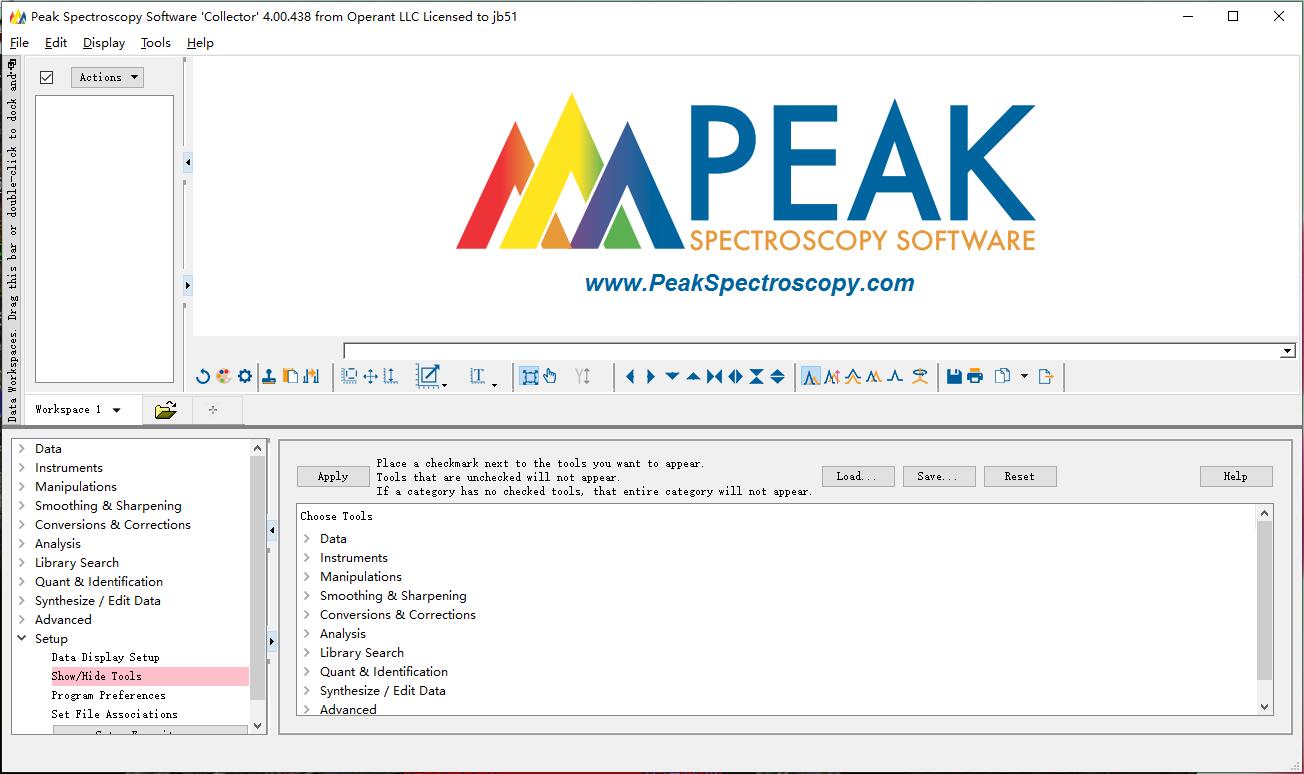
Task: Open the Help menu
Action: (200, 43)
